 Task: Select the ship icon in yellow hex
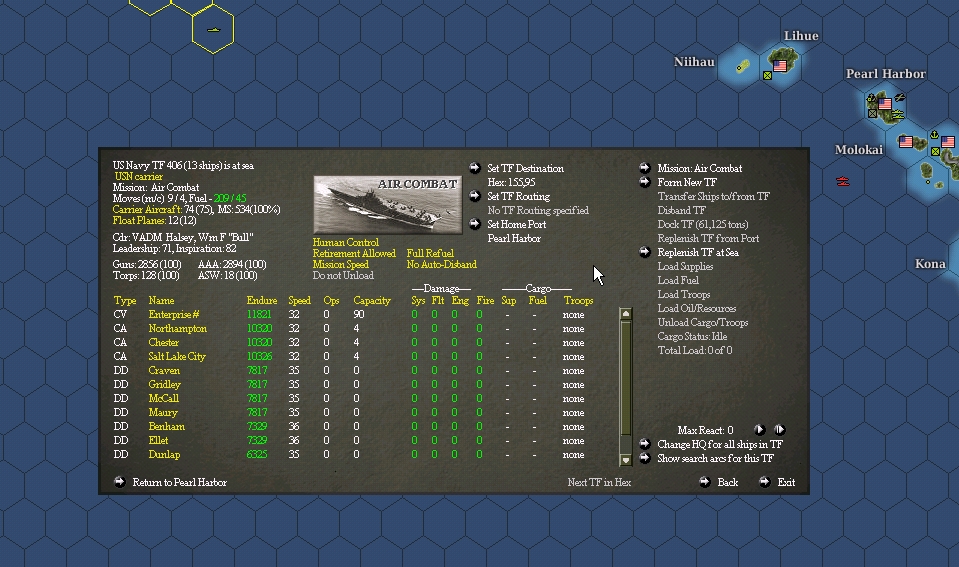click(x=213, y=29)
